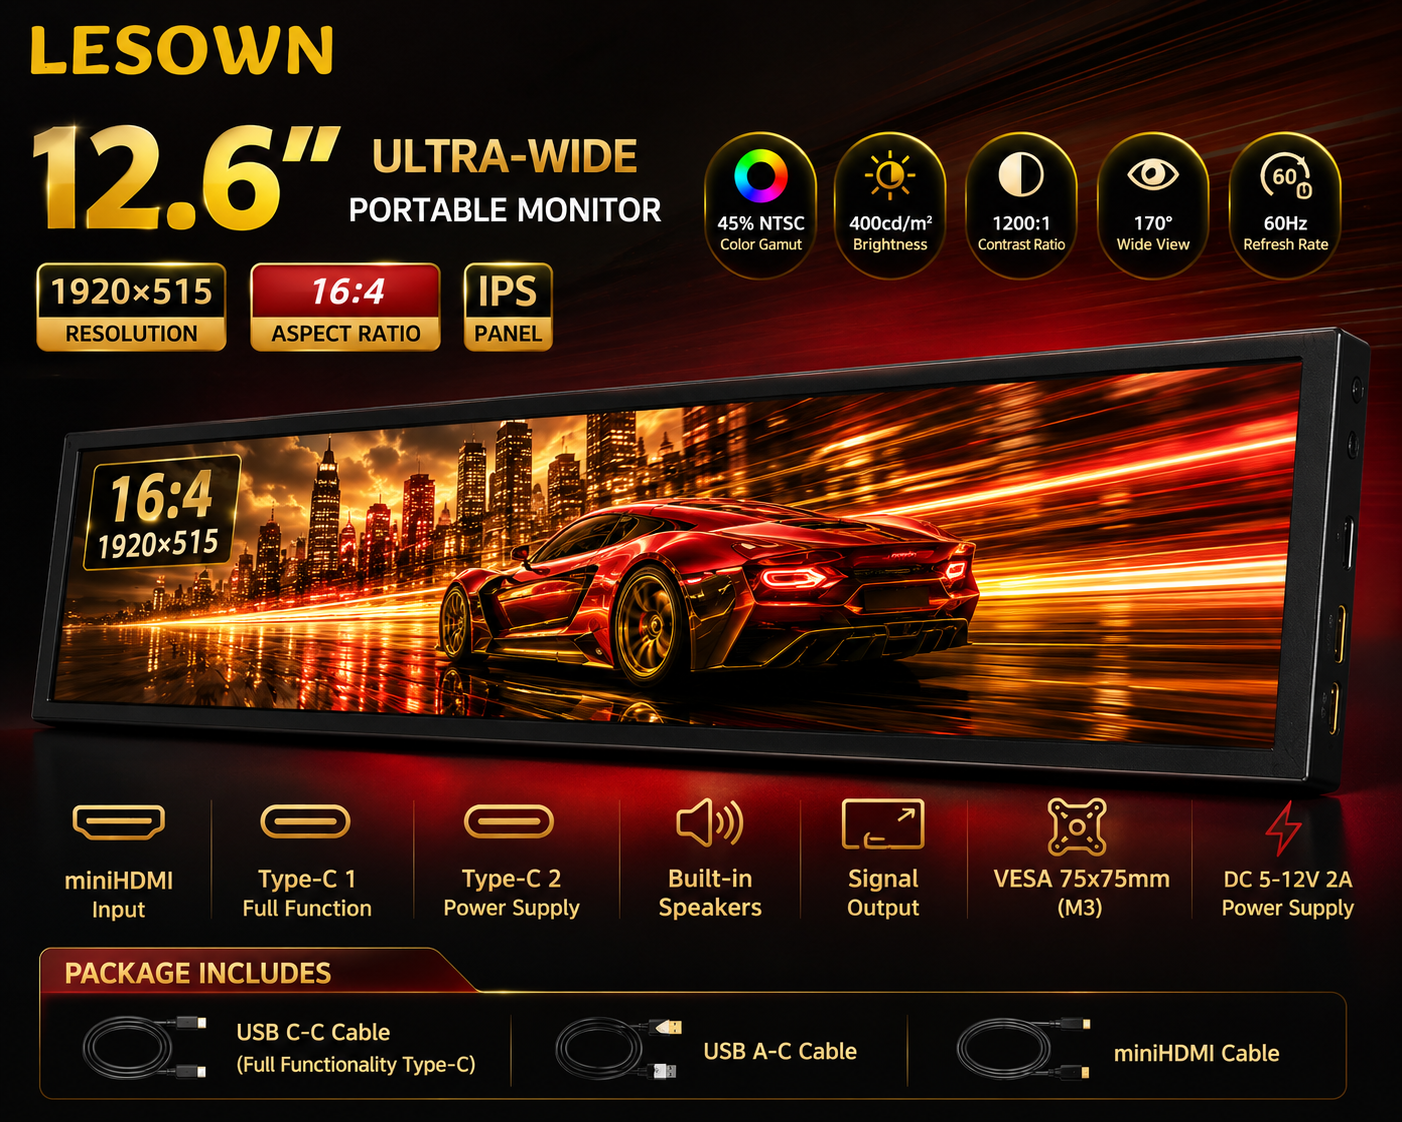Click the IPS Panel badge

point(508,307)
